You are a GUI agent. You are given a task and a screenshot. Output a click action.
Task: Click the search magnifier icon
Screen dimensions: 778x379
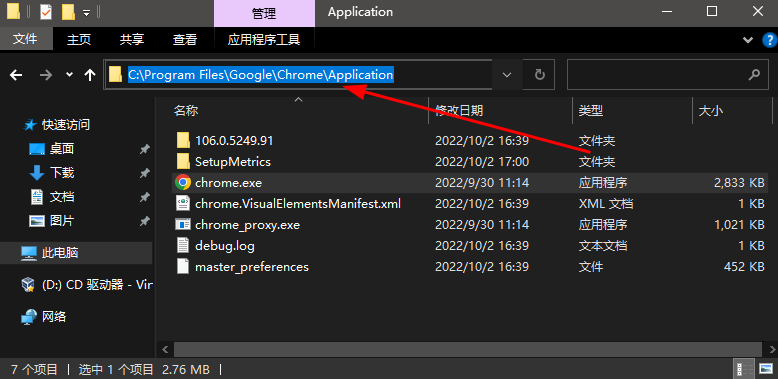click(754, 75)
